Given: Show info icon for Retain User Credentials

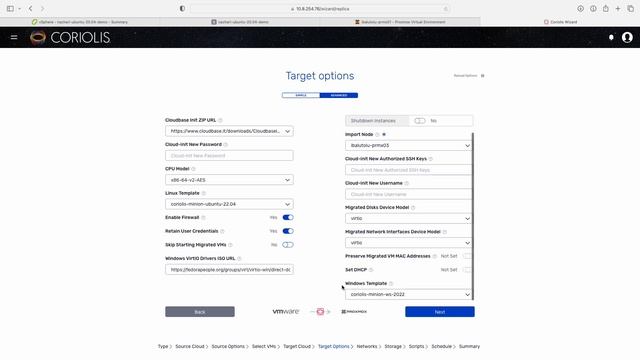Looking at the screenshot, I should [x=222, y=231].
